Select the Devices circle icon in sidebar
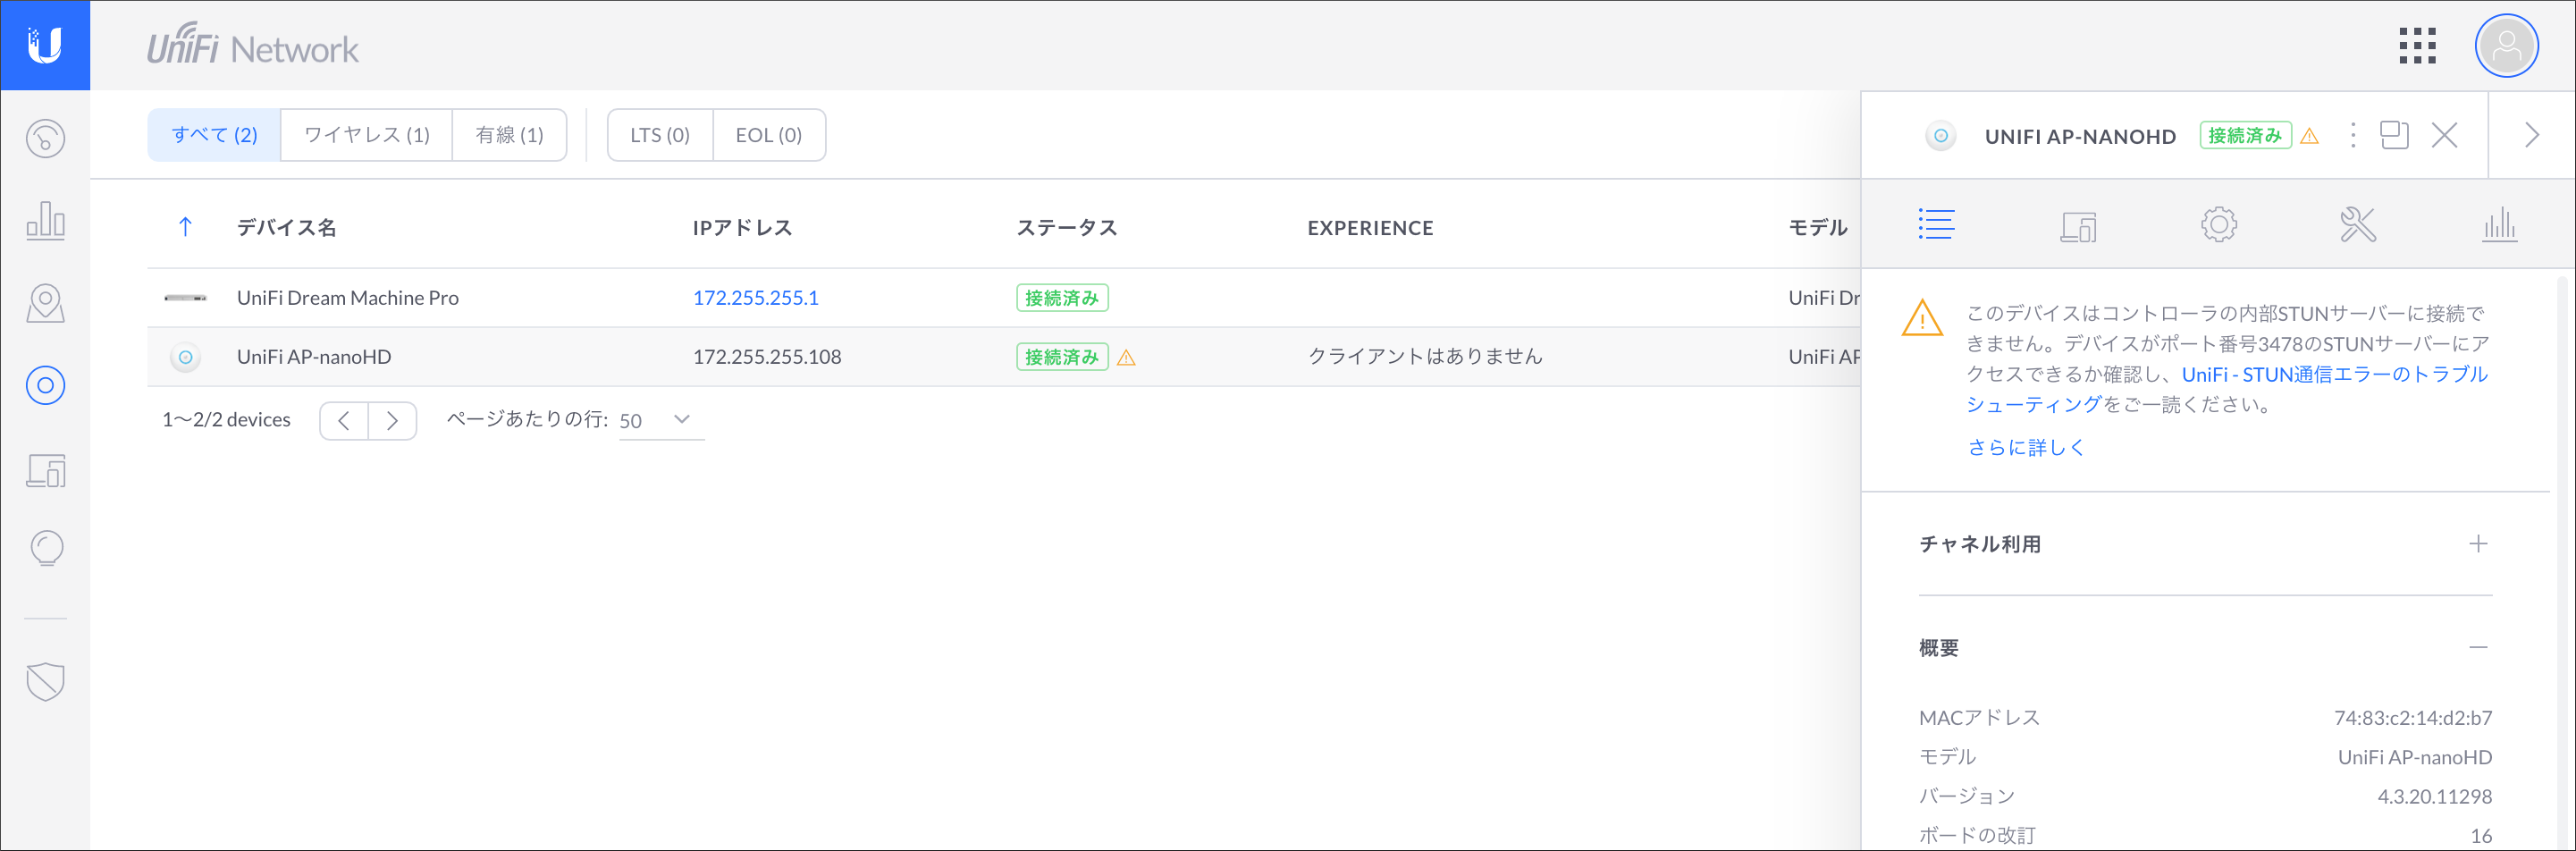The width and height of the screenshot is (2576, 851). point(45,385)
